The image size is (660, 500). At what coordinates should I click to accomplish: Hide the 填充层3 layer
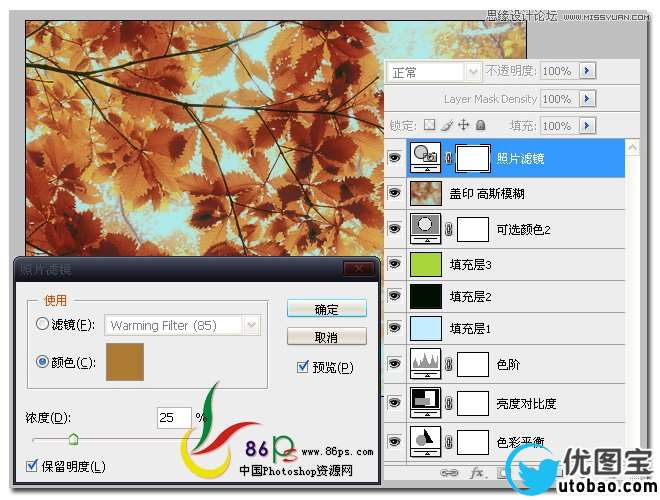click(394, 264)
